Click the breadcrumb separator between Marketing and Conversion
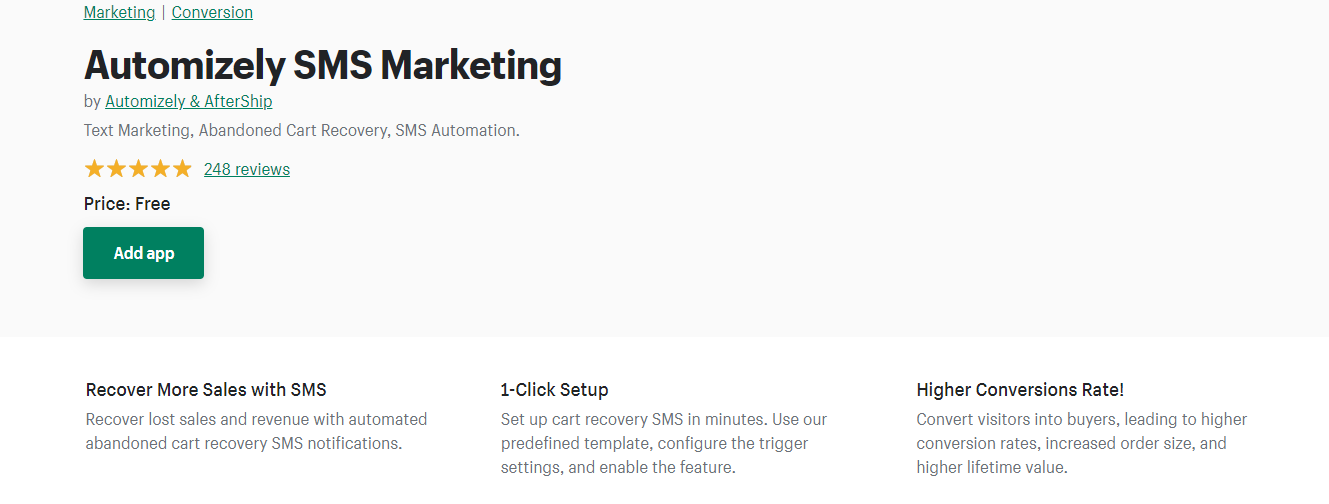The image size is (1329, 504). [x=163, y=13]
